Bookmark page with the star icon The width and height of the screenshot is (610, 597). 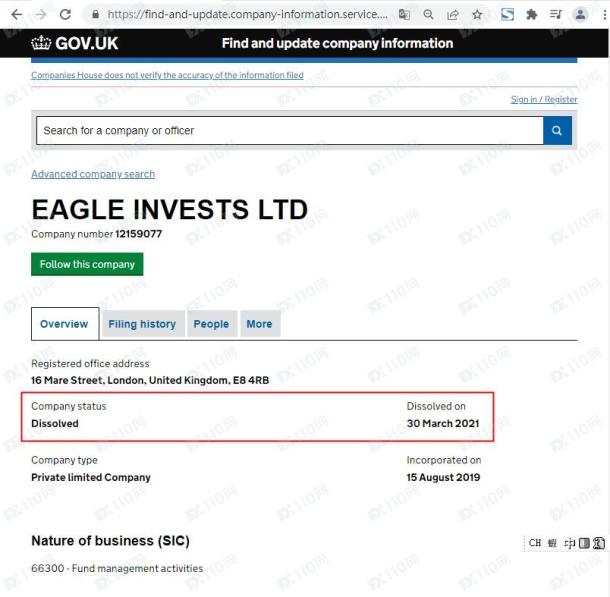click(477, 15)
